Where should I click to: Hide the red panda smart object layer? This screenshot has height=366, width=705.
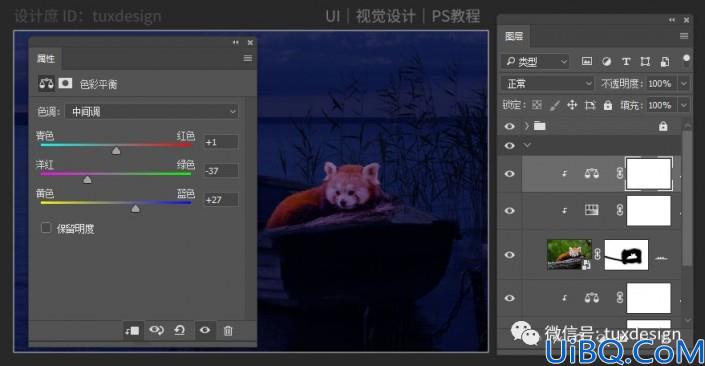(x=509, y=254)
